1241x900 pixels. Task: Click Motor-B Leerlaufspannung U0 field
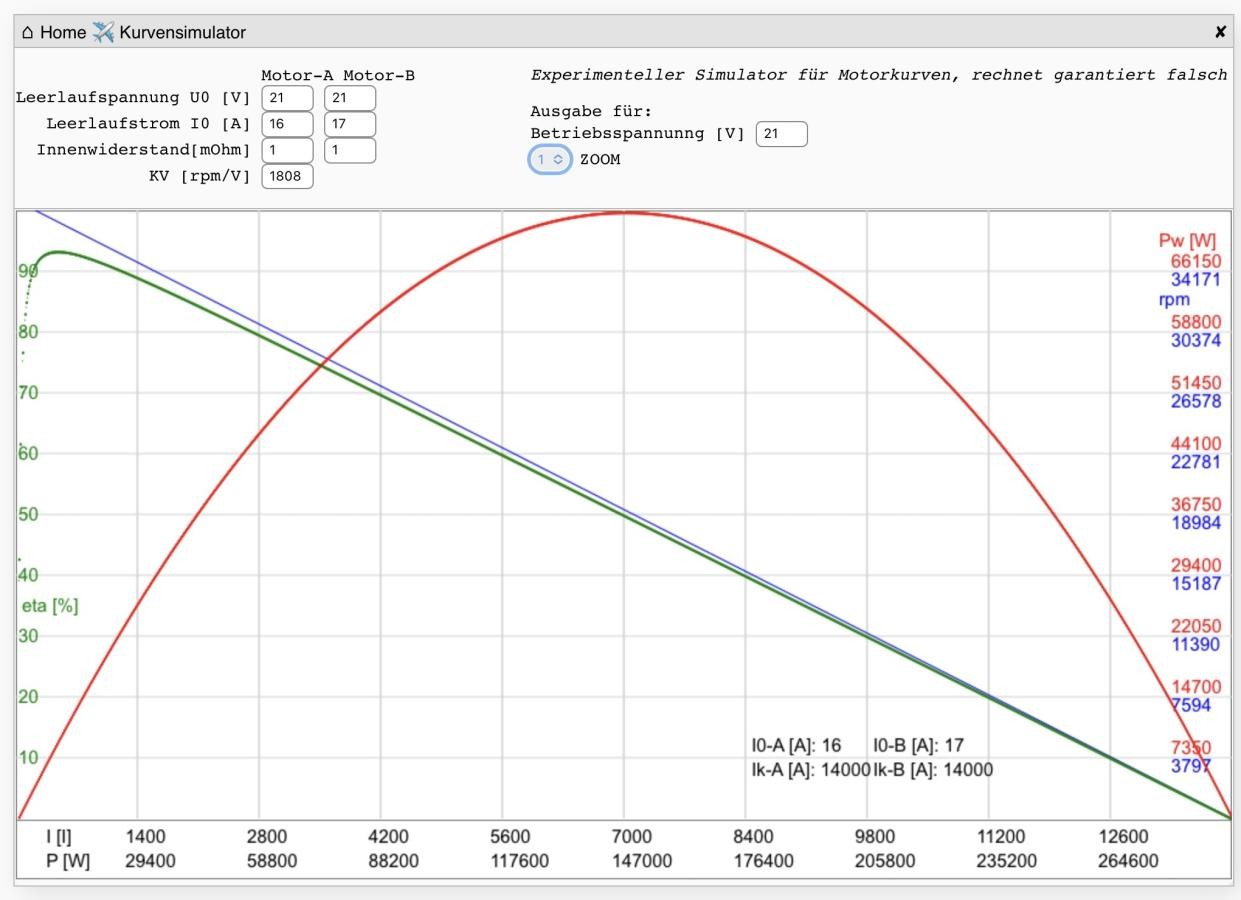coord(350,98)
